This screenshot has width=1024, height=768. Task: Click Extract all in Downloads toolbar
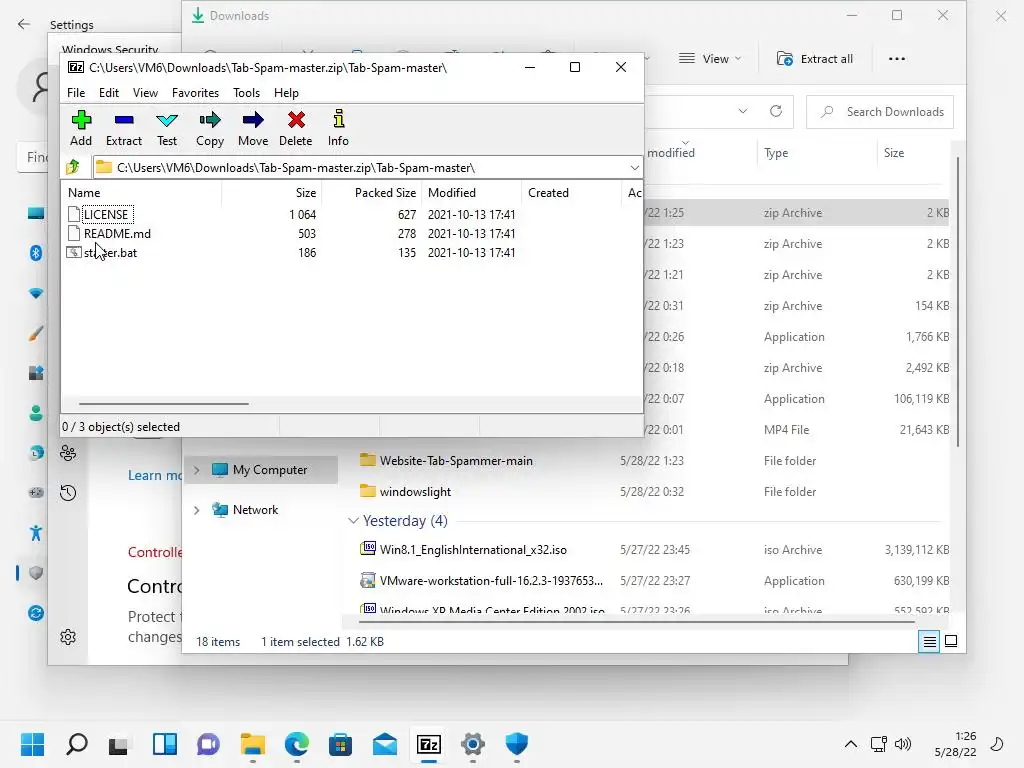click(x=814, y=59)
